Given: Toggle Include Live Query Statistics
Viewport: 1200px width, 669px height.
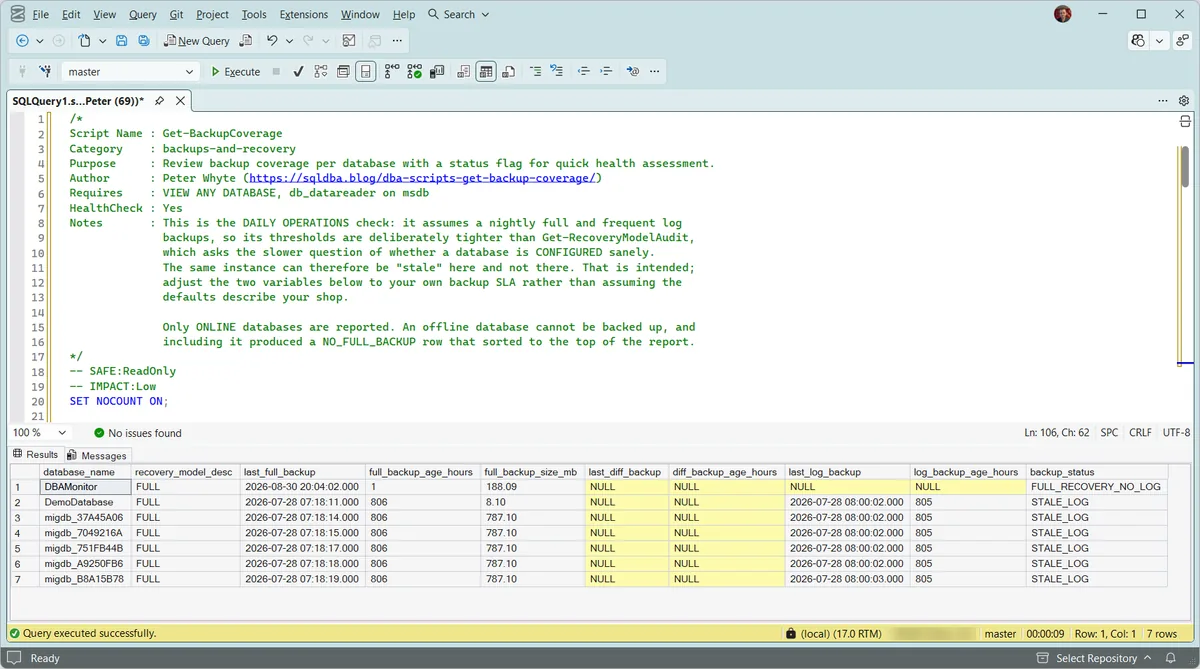Looking at the screenshot, I should [x=414, y=72].
